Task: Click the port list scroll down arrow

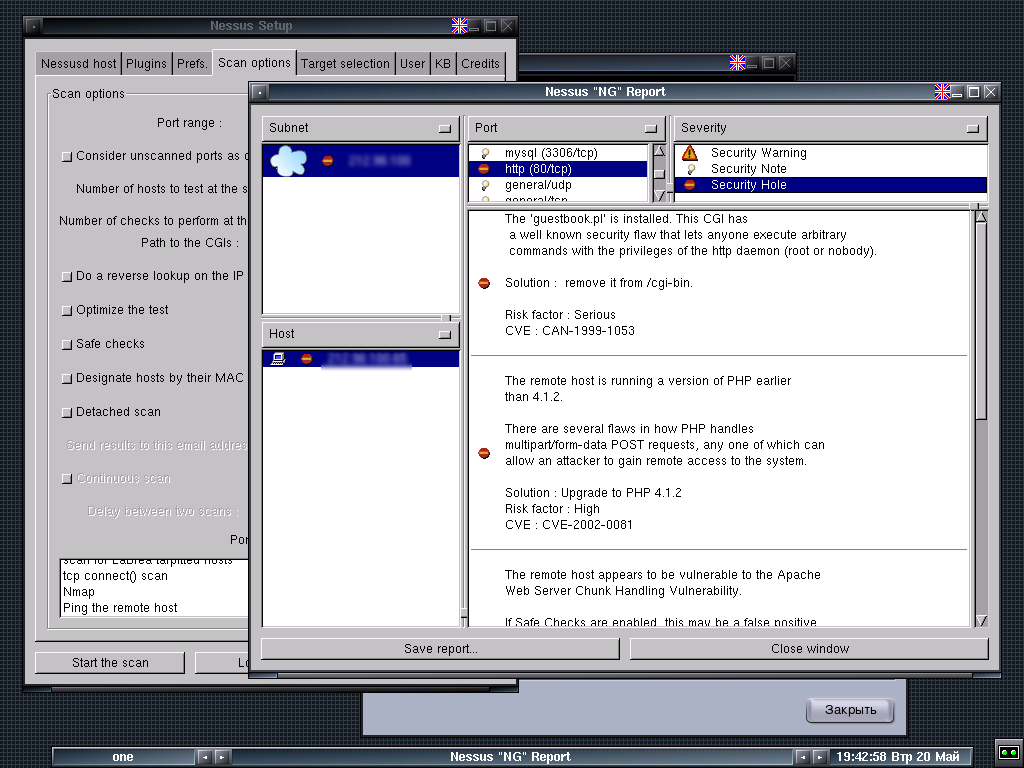Action: (x=660, y=195)
